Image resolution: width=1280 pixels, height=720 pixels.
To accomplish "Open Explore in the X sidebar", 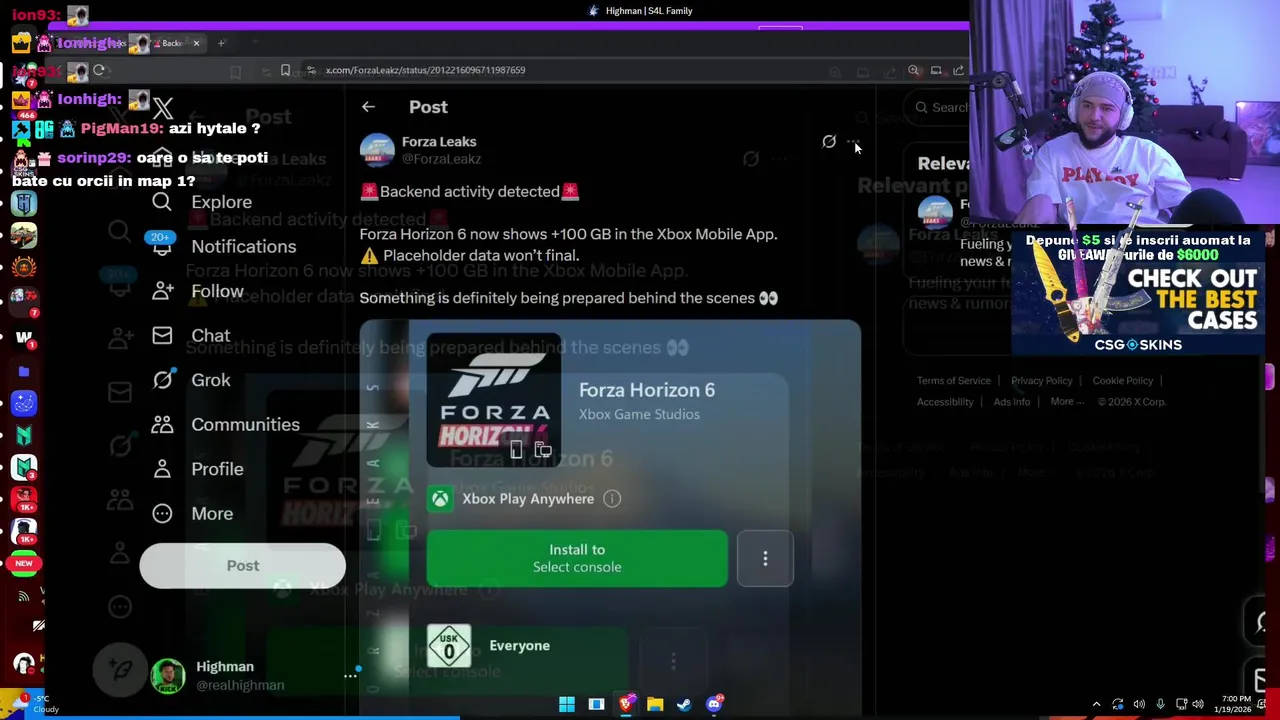I will click(221, 202).
